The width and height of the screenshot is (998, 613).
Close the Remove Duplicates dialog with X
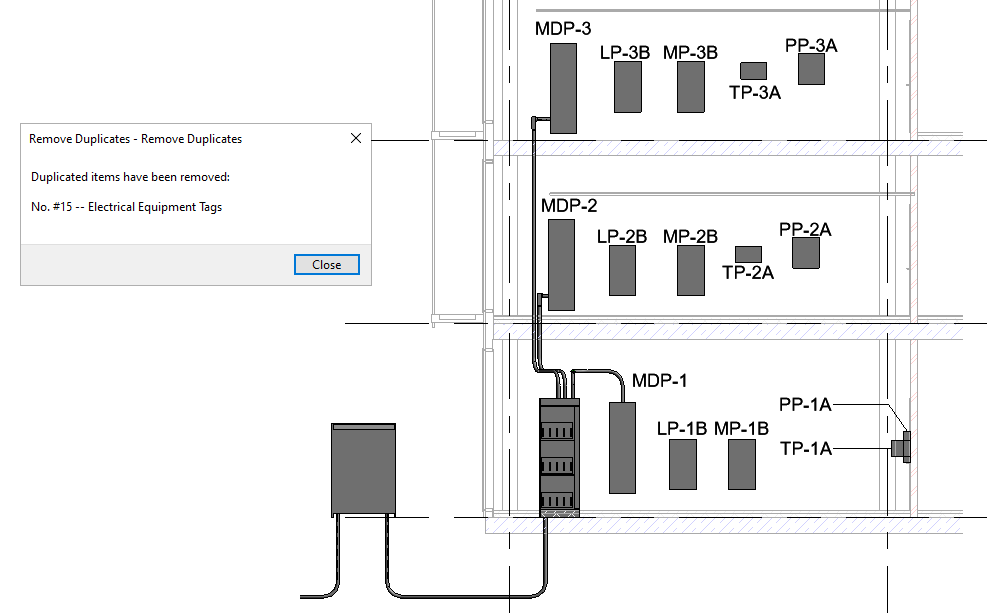pyautogui.click(x=356, y=138)
